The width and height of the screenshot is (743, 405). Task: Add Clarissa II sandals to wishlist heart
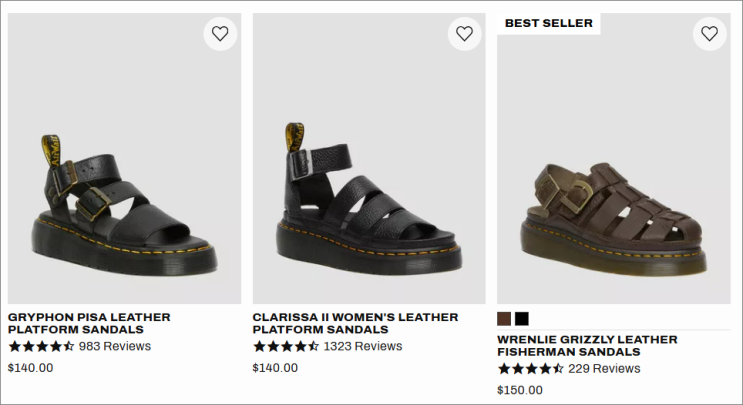[x=464, y=33]
